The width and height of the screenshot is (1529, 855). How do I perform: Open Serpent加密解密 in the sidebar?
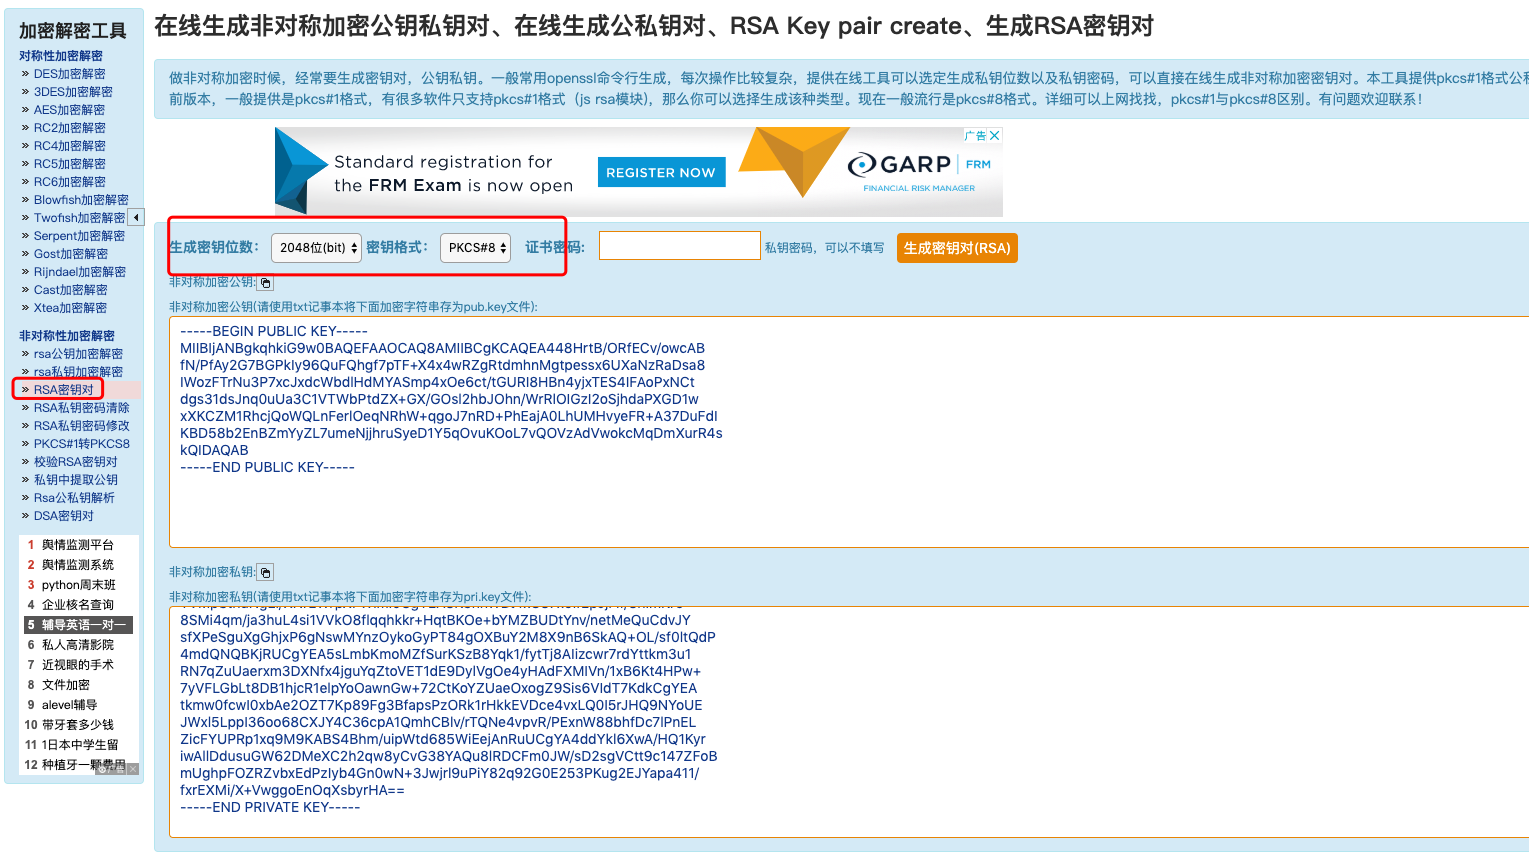80,236
